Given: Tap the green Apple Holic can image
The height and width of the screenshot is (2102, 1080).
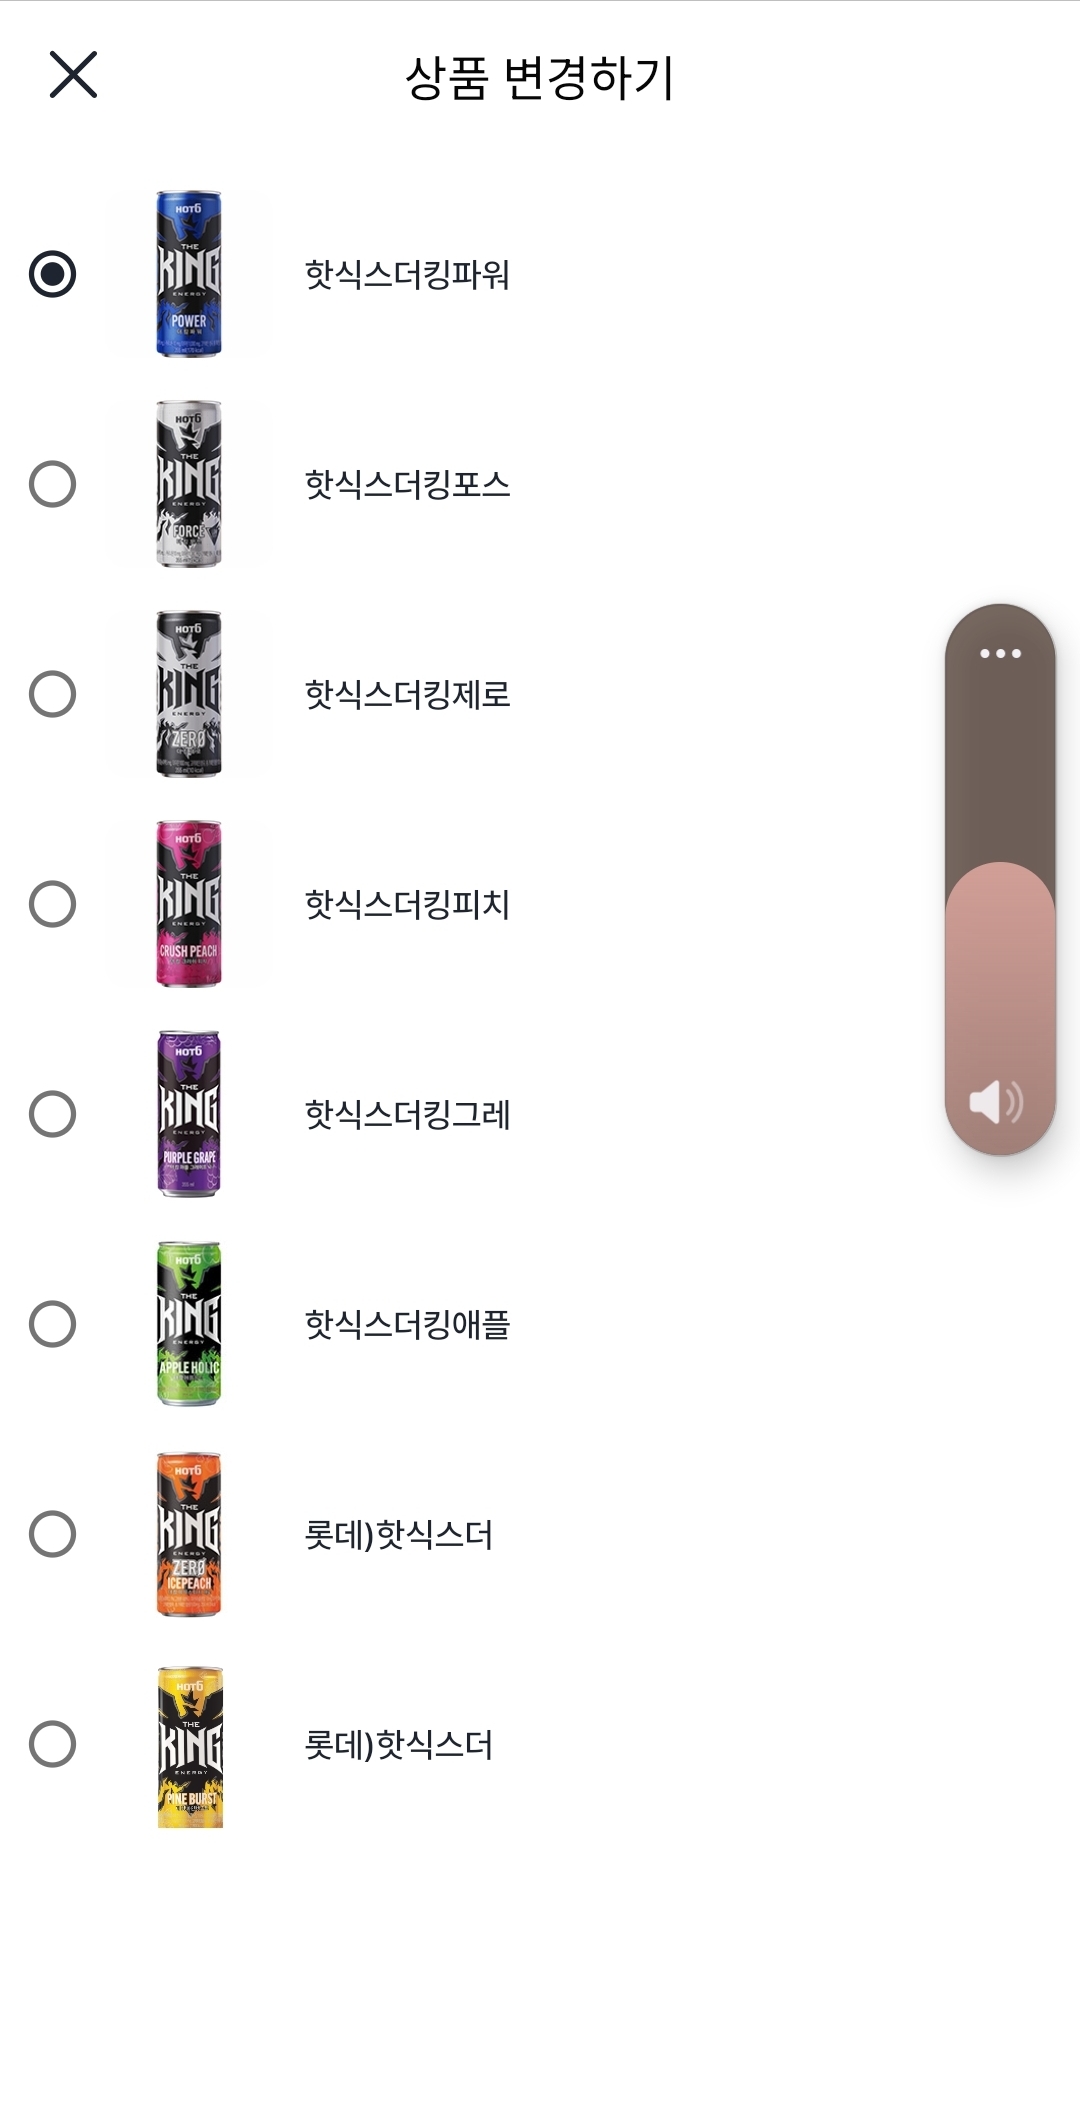Looking at the screenshot, I should (x=189, y=1324).
